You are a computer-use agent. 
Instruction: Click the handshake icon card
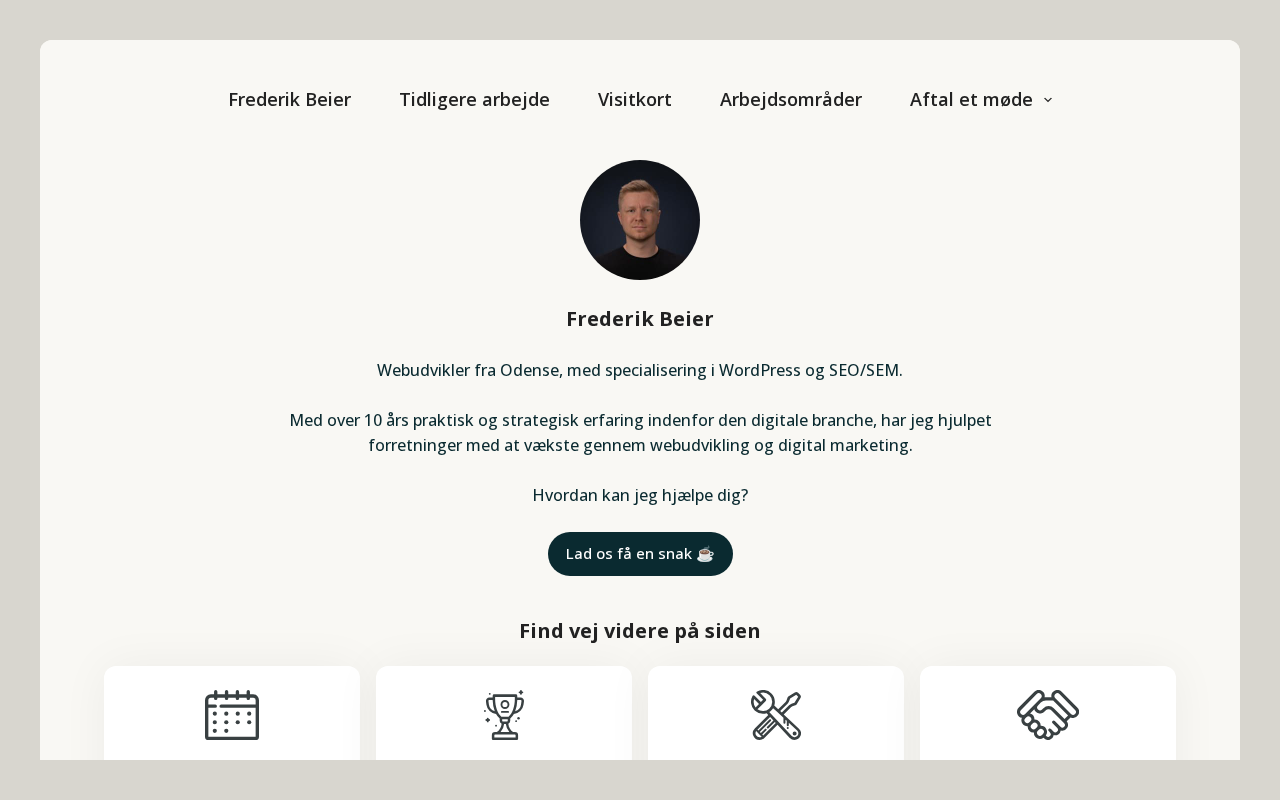tap(1048, 714)
